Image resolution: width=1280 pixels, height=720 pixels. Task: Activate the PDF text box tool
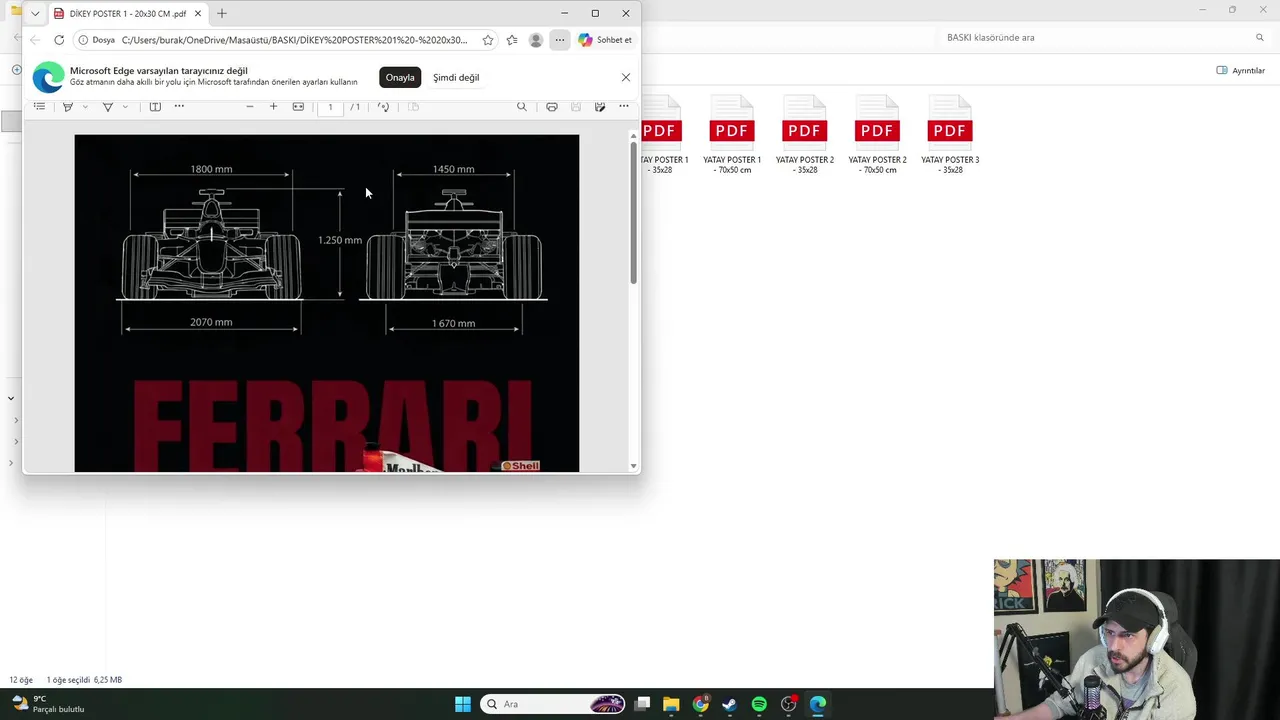pos(155,106)
